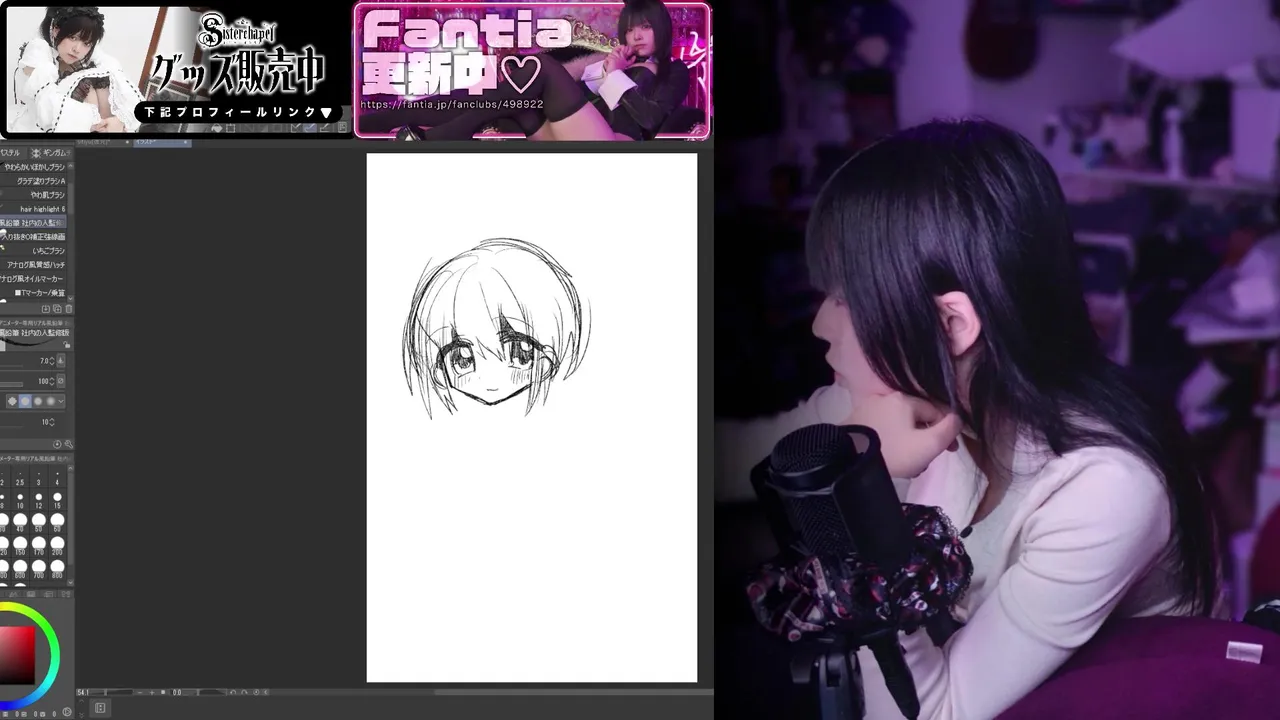1280x720 pixels.
Task: Click the delete sub tool trash icon
Action: pyautogui.click(x=68, y=309)
